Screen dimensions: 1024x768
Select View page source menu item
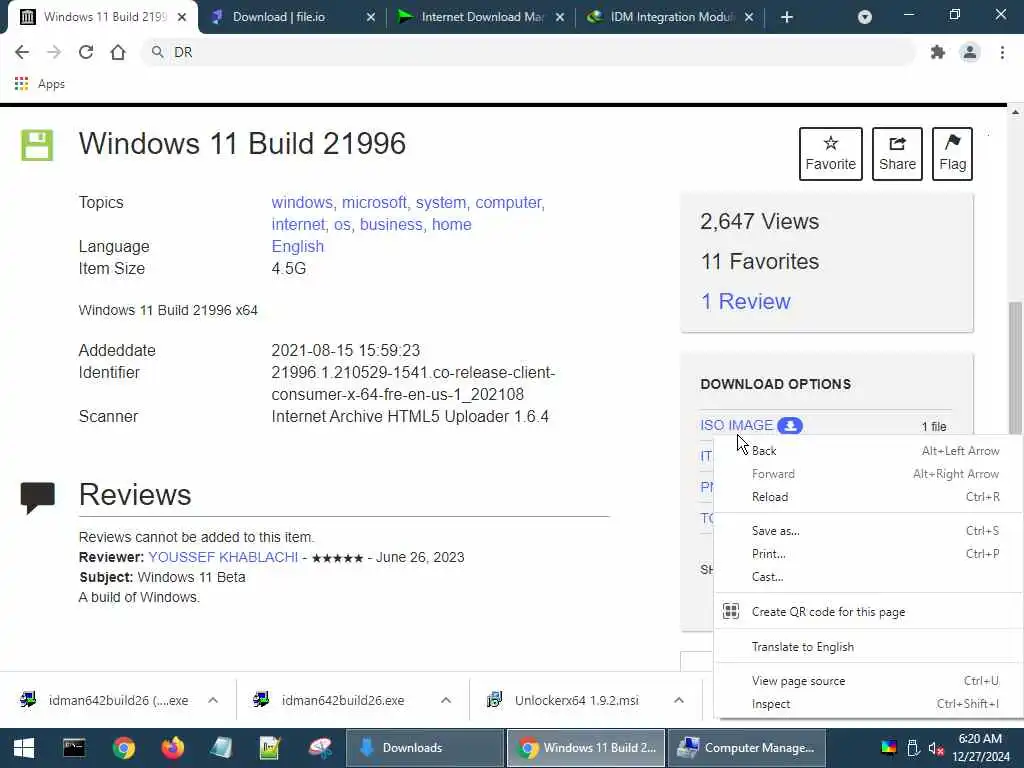[x=868, y=681]
